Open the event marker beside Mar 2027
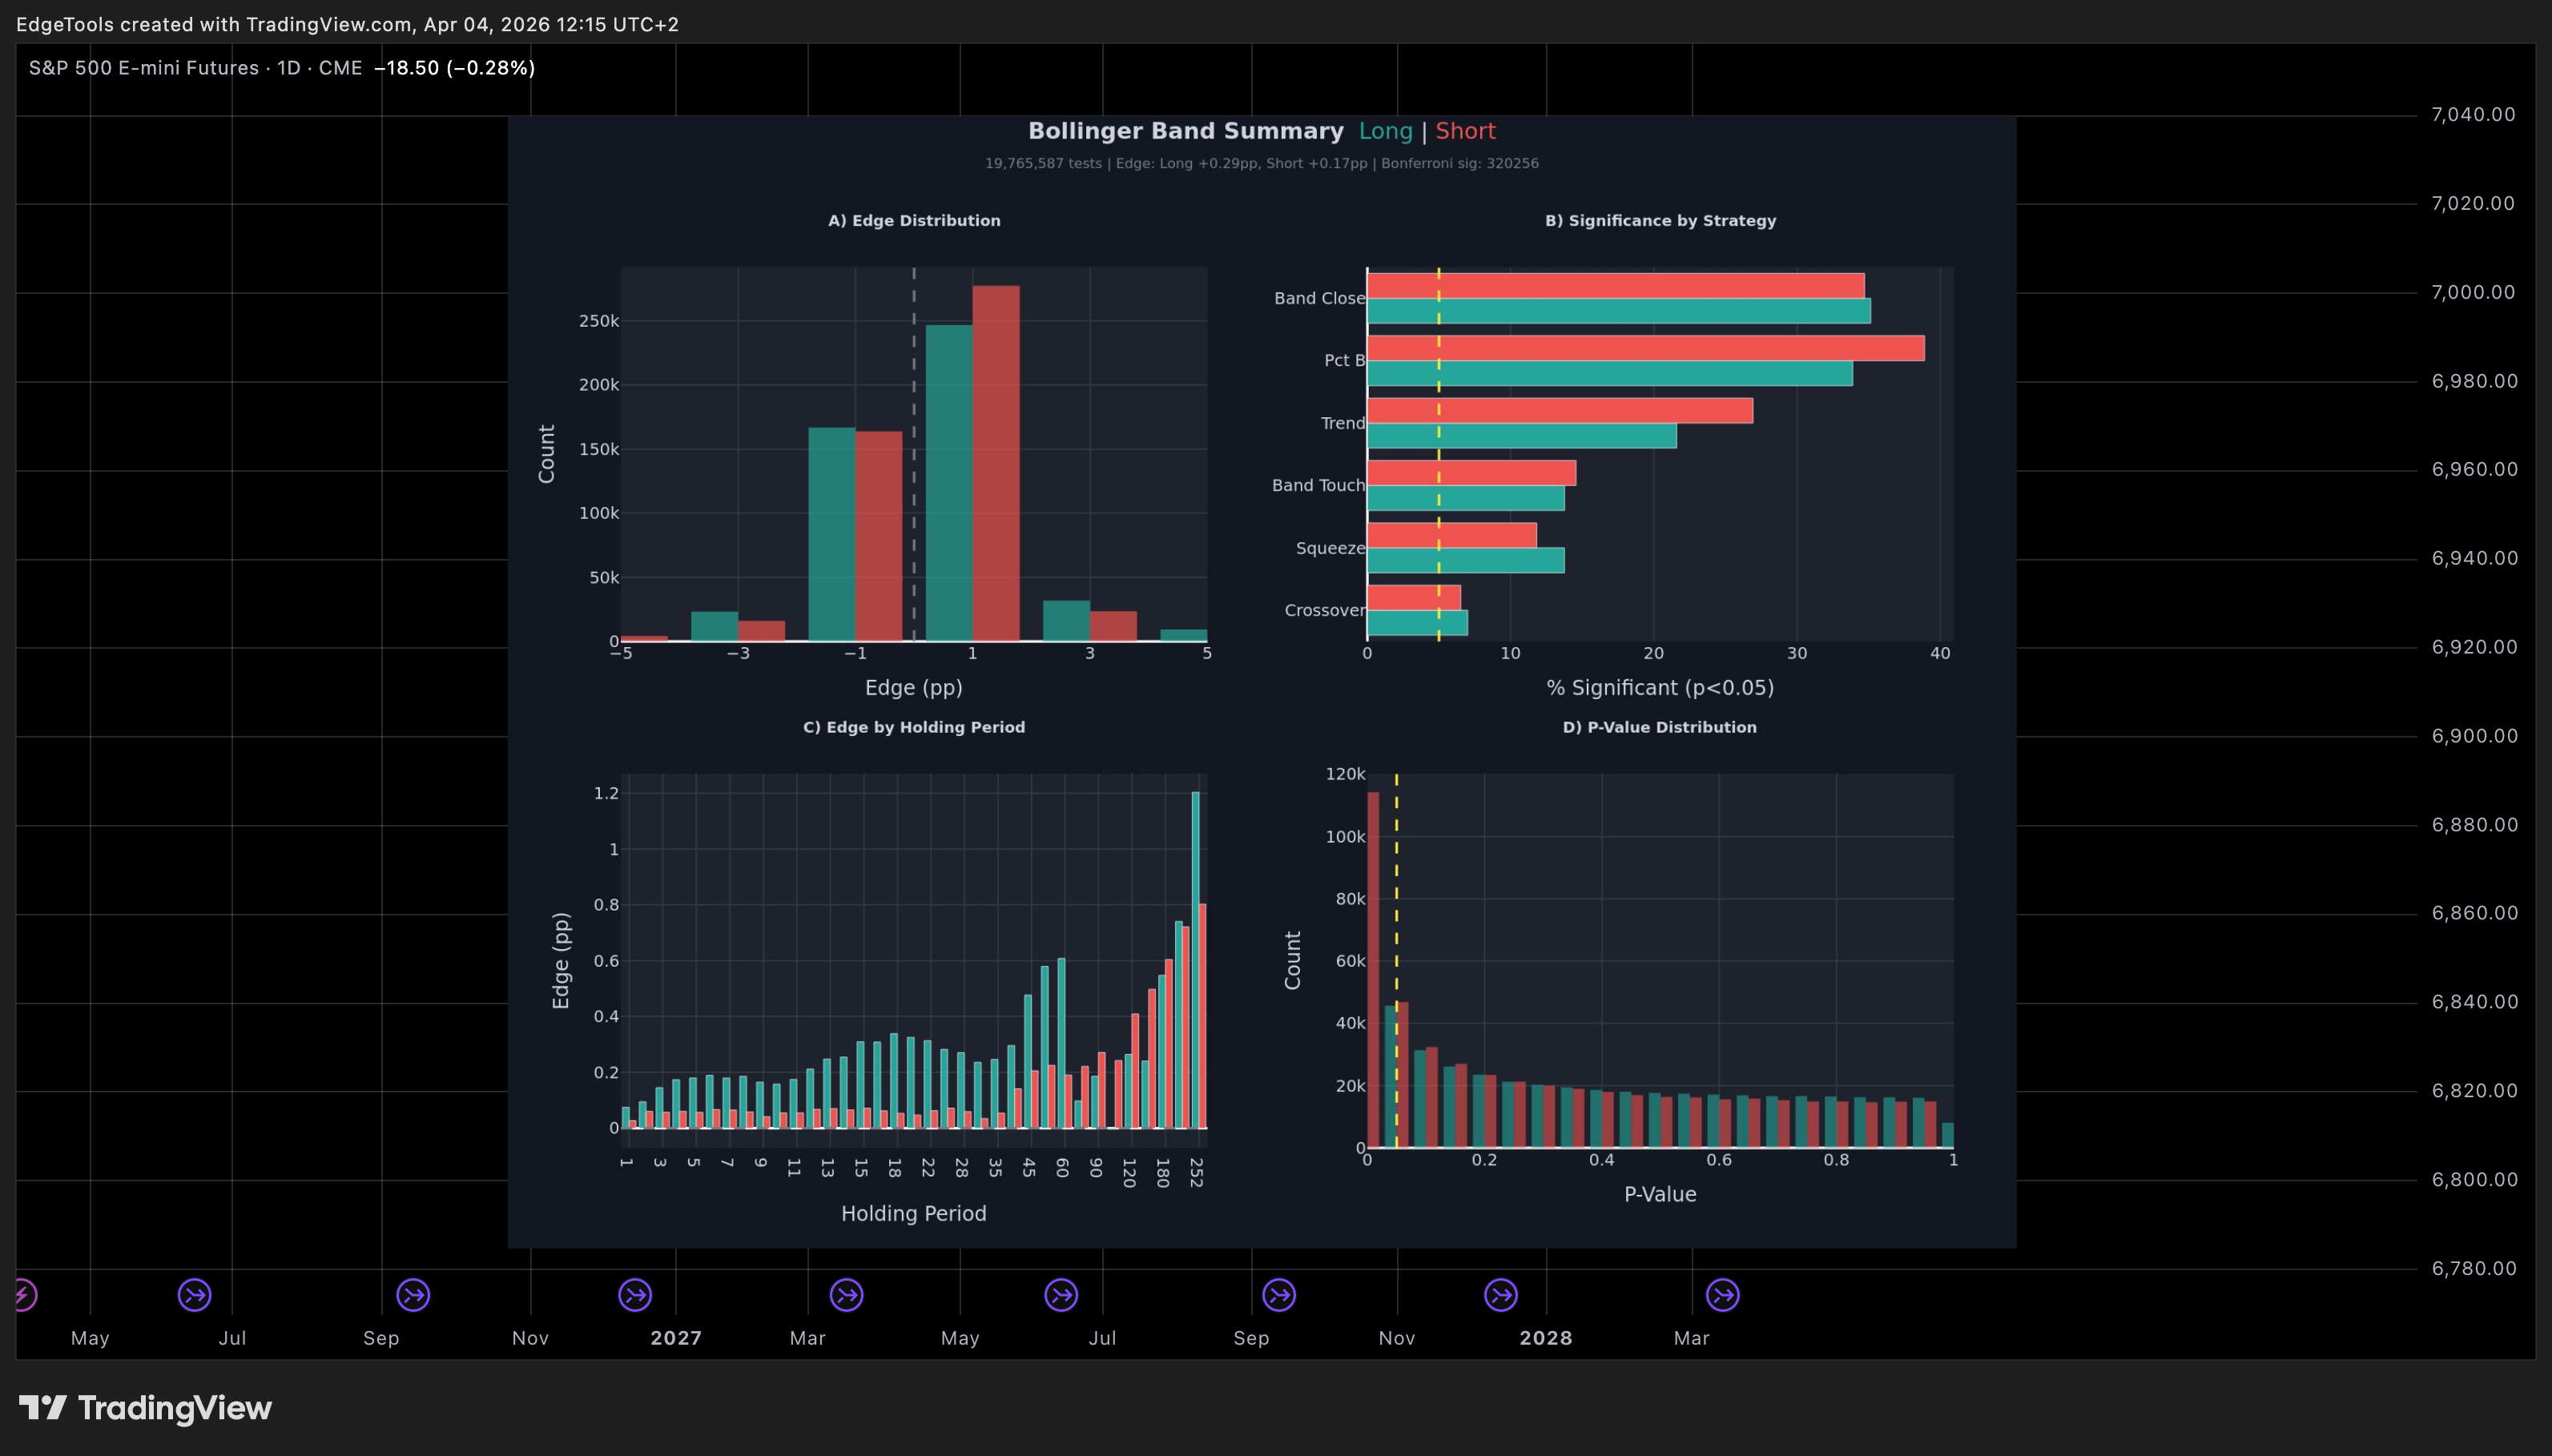The height and width of the screenshot is (1456, 2552). coord(847,1295)
